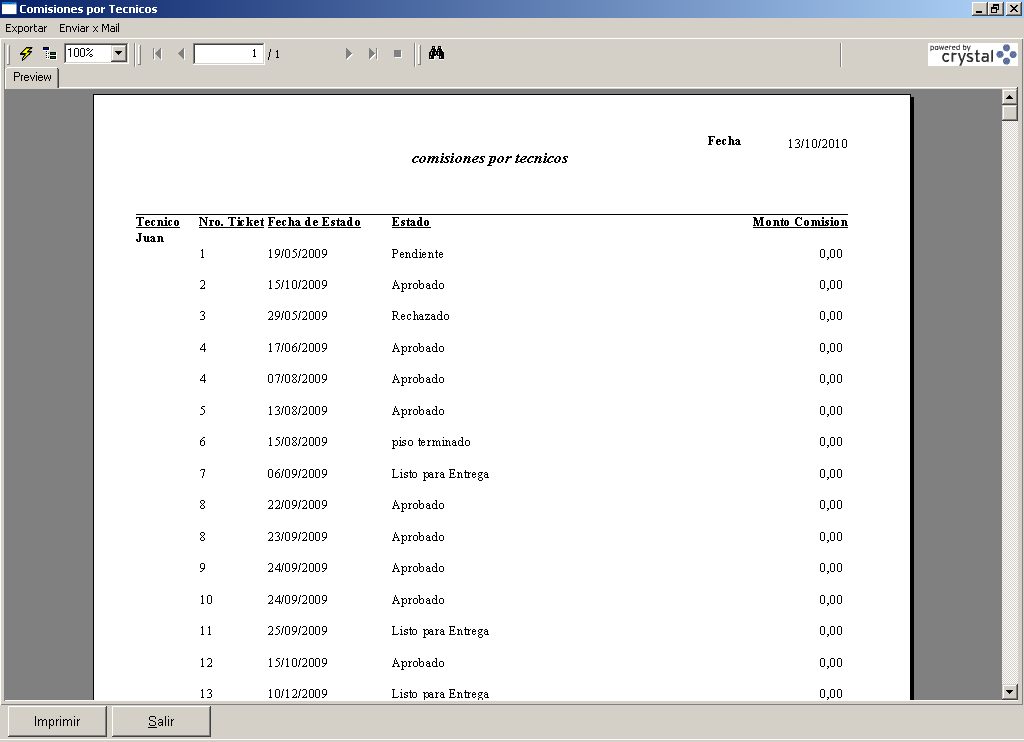The height and width of the screenshot is (742, 1024).
Task: Click the piso terminado status
Action: [431, 442]
